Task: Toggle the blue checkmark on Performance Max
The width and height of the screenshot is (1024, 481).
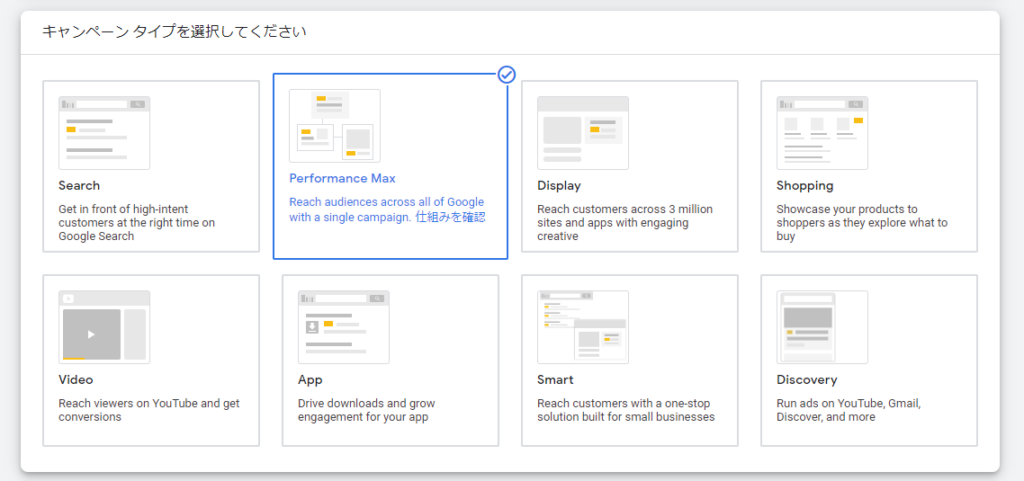Action: (507, 74)
